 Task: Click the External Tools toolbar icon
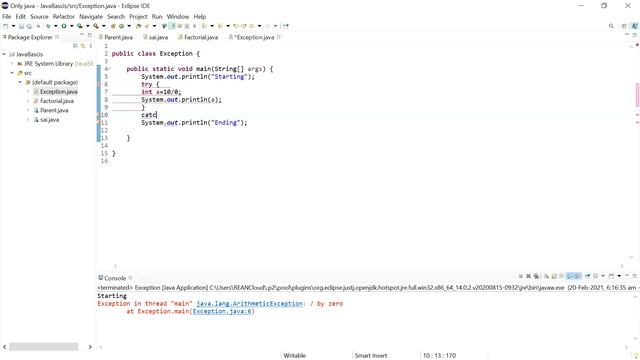pyautogui.click(x=96, y=26)
